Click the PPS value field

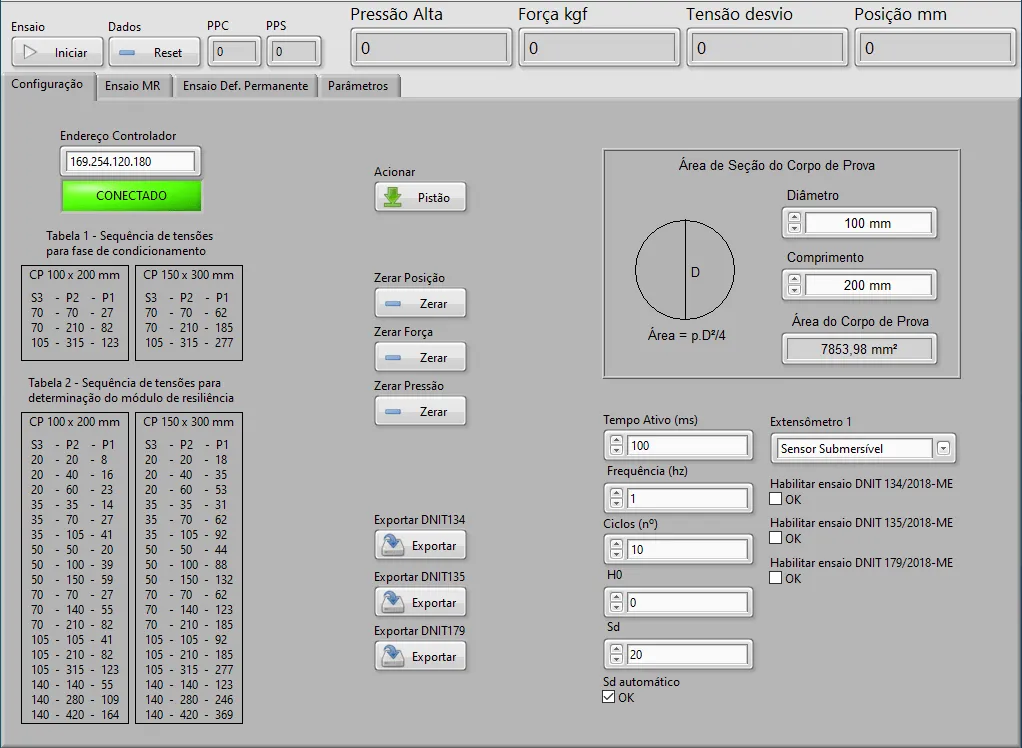click(294, 51)
